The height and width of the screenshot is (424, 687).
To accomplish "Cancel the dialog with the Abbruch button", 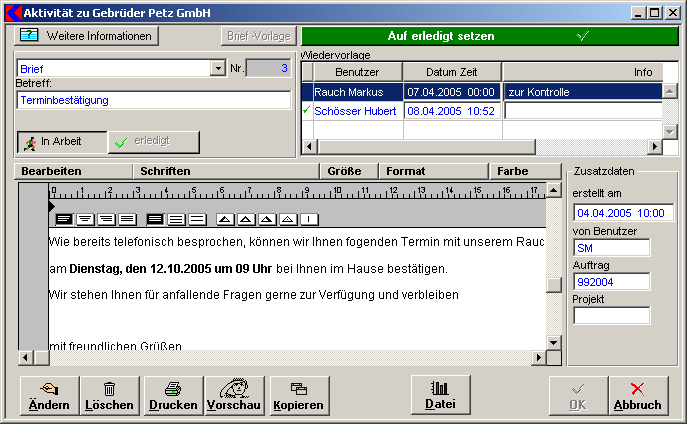I will pyautogui.click(x=638, y=395).
